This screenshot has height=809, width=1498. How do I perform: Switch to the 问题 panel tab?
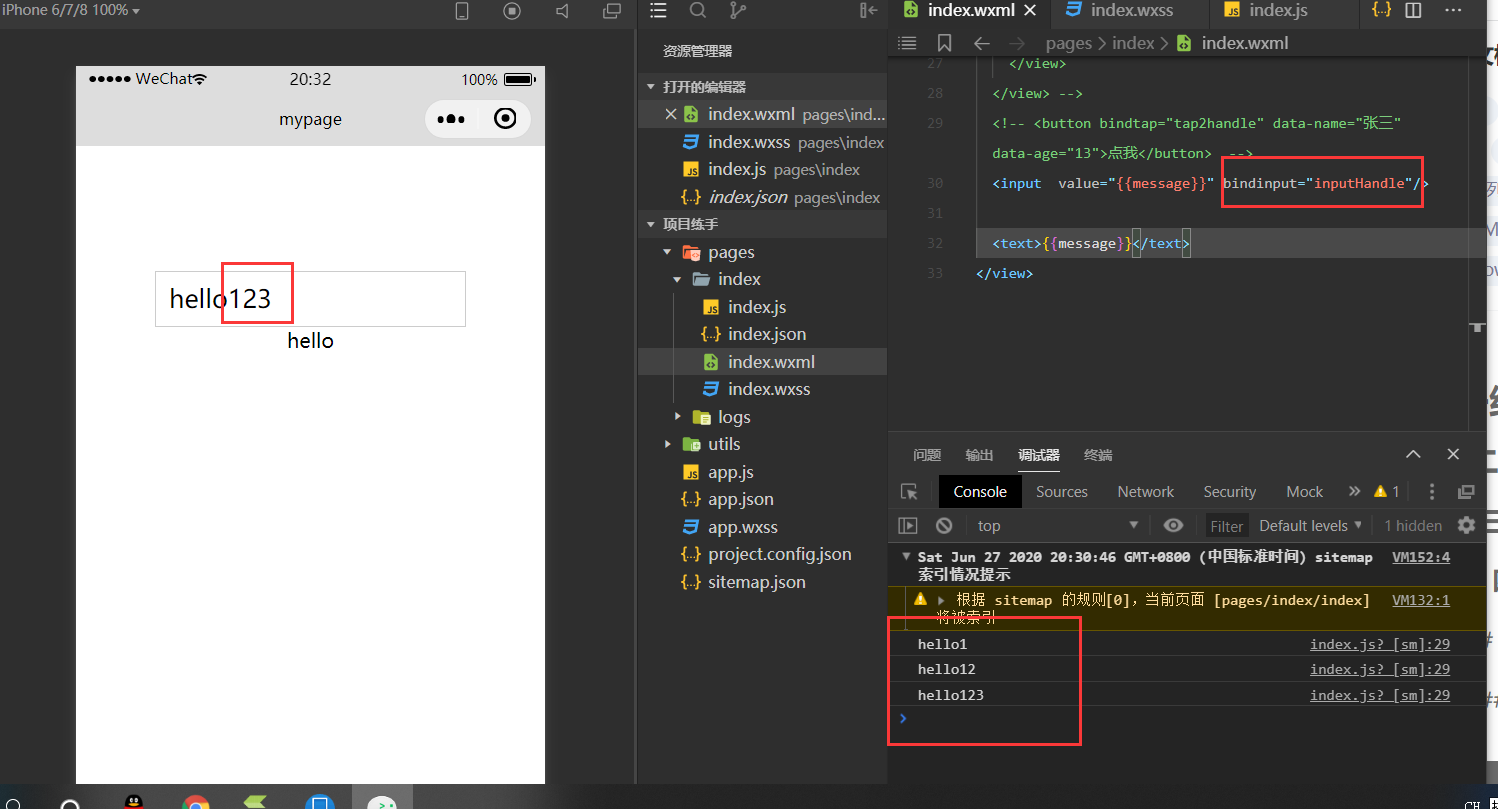(x=927, y=455)
